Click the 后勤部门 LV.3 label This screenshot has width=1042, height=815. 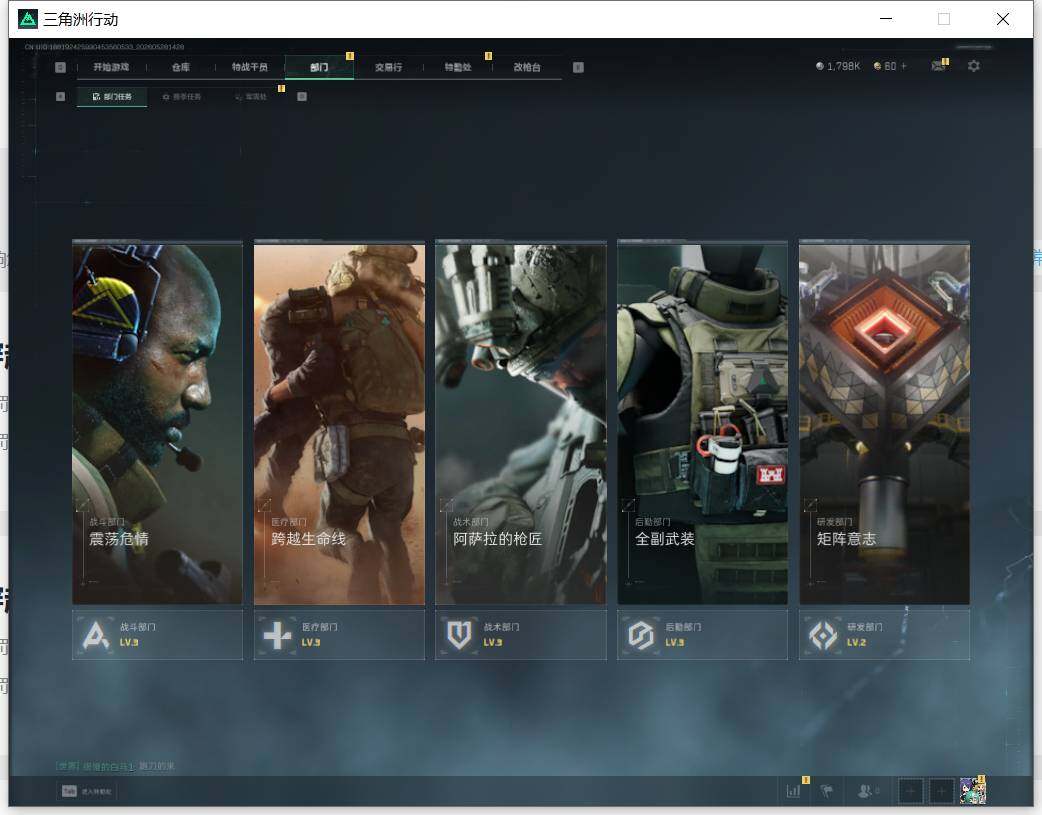point(675,643)
